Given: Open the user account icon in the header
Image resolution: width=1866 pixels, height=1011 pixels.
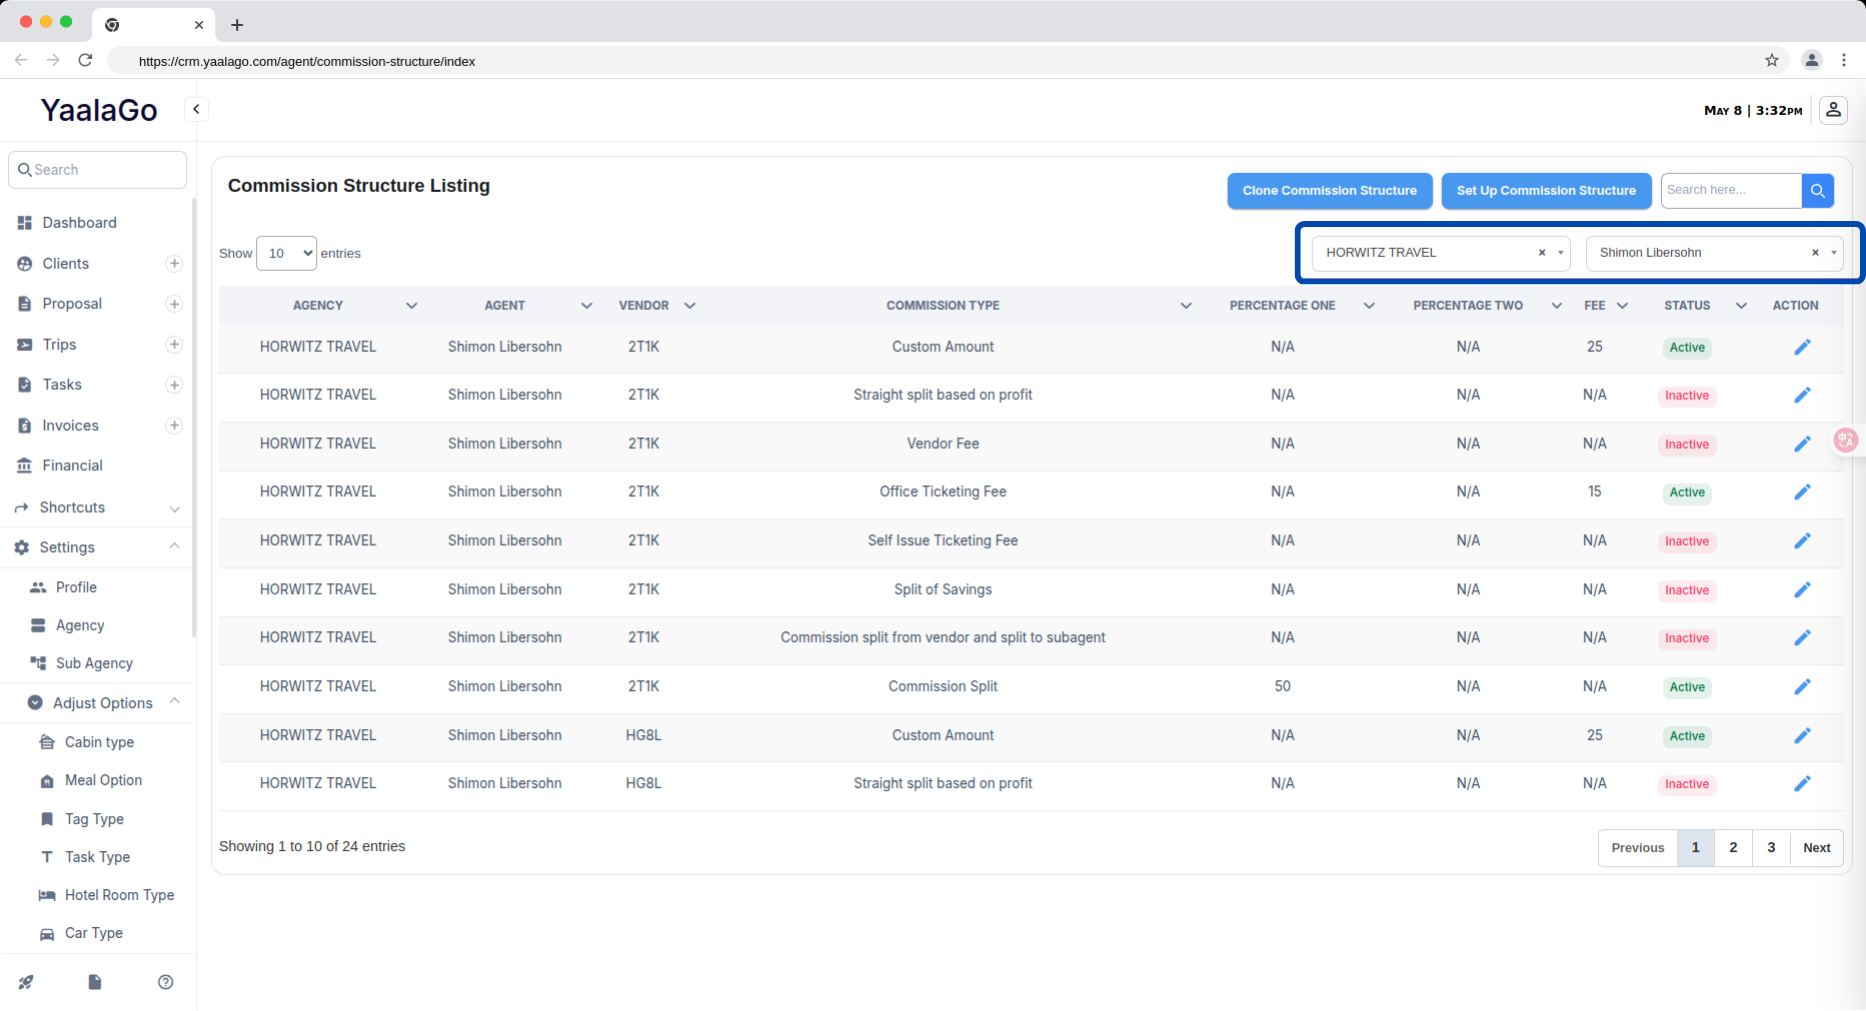Looking at the screenshot, I should (1833, 110).
